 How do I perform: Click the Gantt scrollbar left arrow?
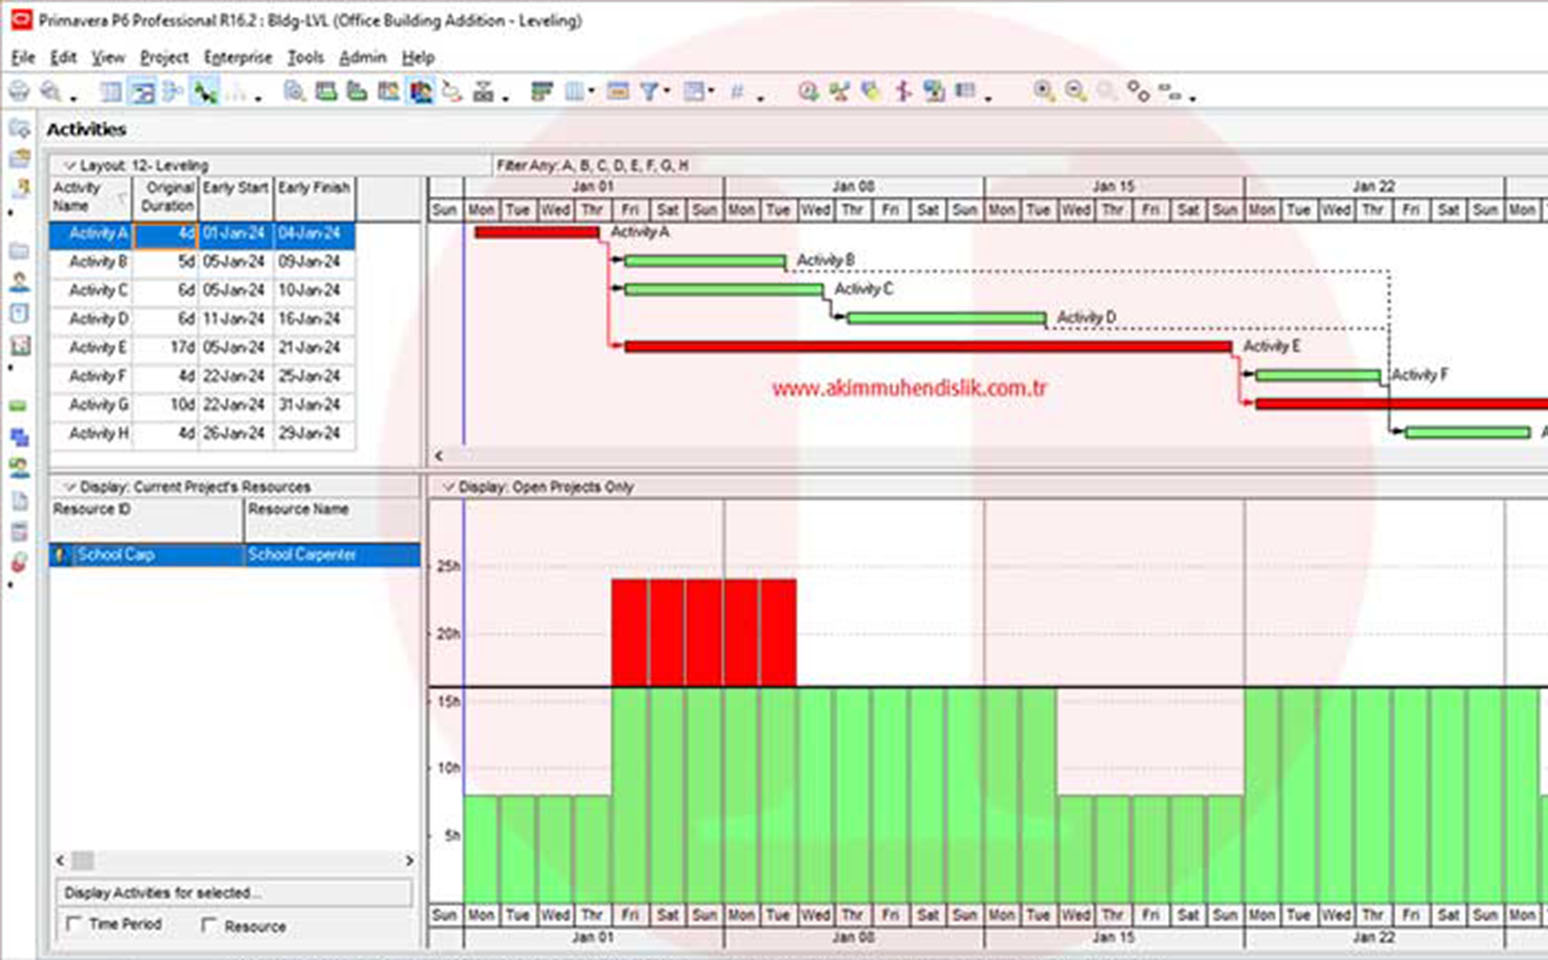tap(439, 455)
